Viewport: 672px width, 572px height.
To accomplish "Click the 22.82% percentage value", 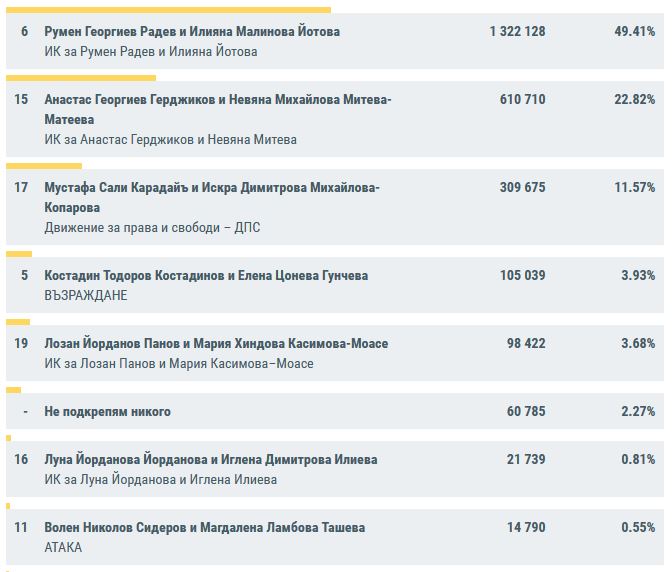I will [634, 100].
